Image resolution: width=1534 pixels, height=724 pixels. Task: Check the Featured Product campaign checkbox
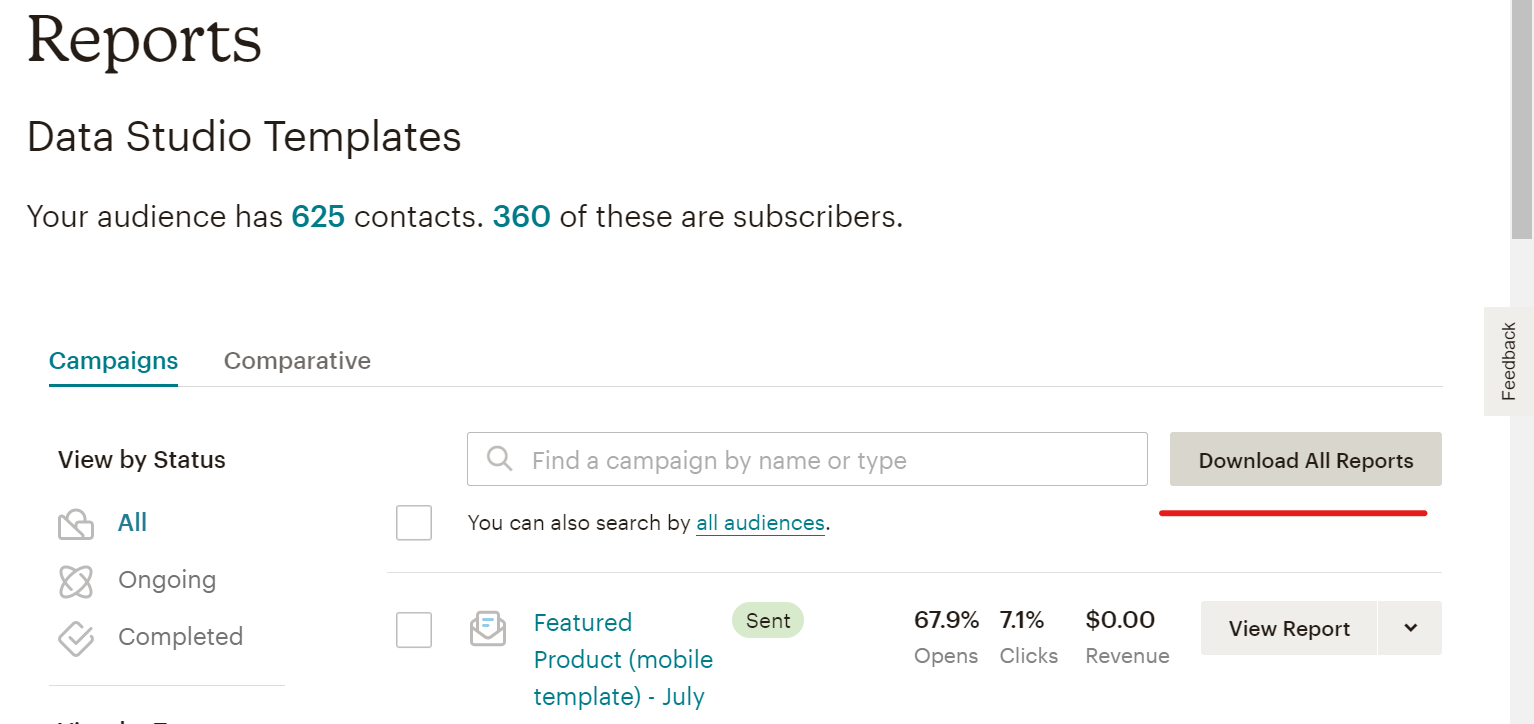pos(414,630)
